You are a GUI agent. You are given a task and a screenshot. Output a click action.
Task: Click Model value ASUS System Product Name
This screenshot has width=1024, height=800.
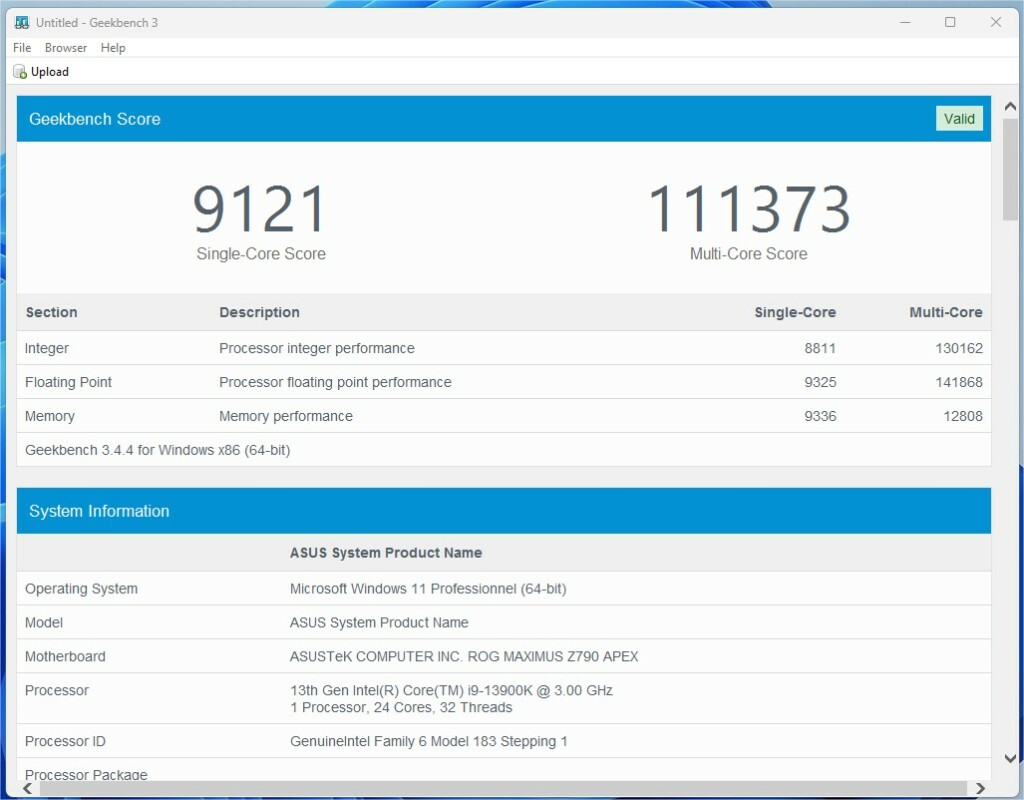point(379,622)
